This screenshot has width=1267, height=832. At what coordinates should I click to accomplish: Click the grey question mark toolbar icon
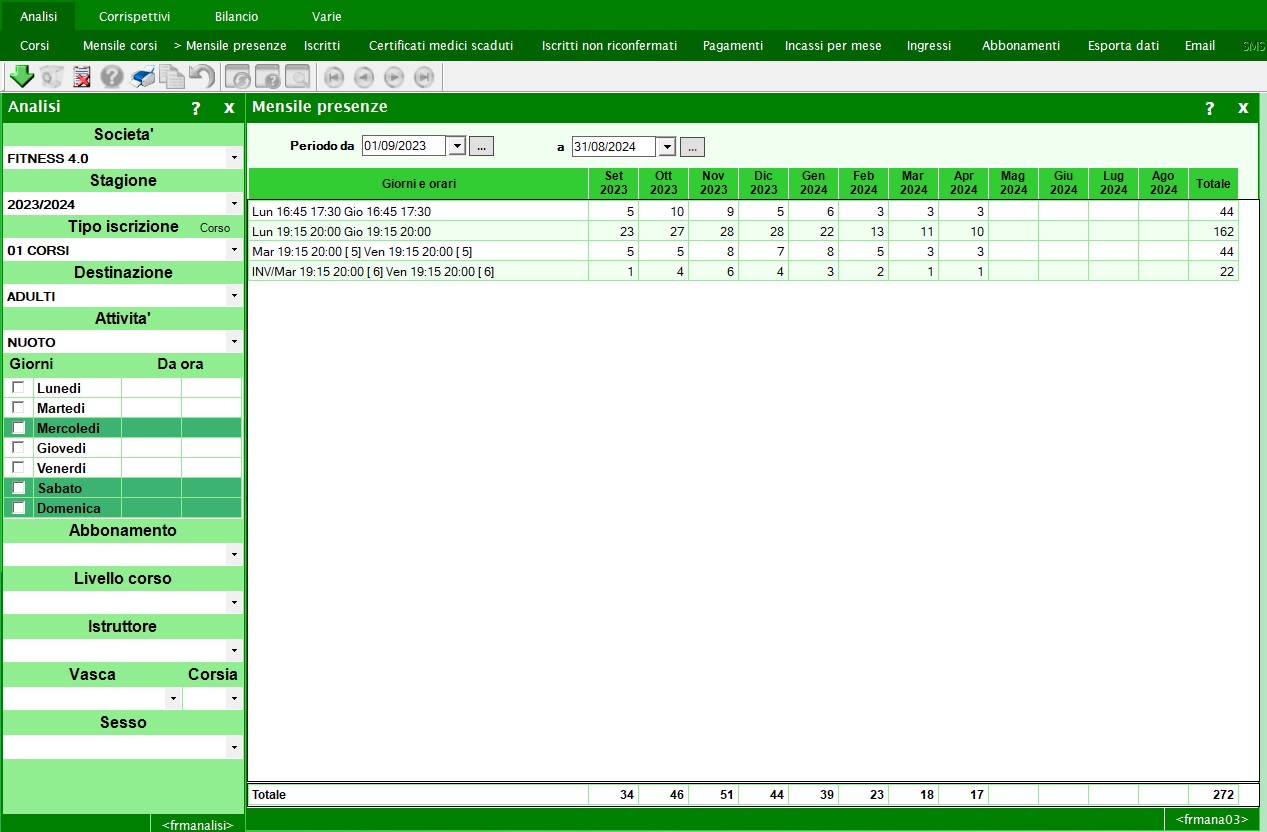(112, 77)
